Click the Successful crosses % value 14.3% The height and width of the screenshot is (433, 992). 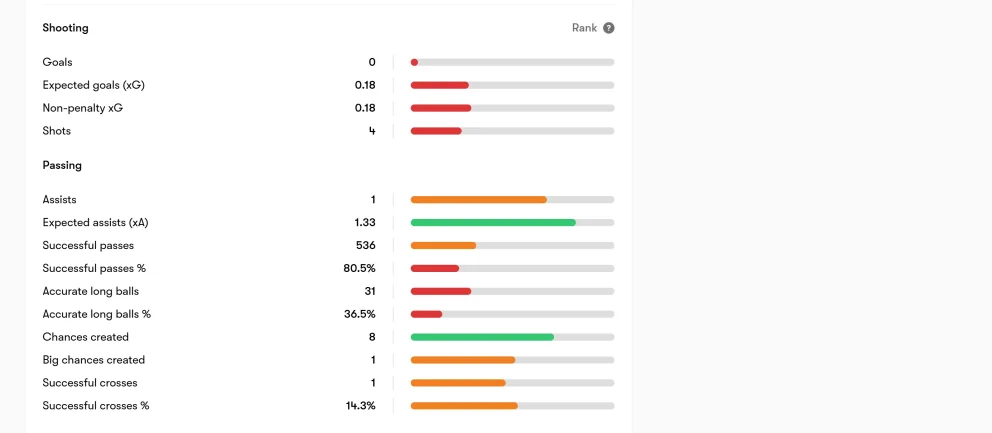[361, 406]
